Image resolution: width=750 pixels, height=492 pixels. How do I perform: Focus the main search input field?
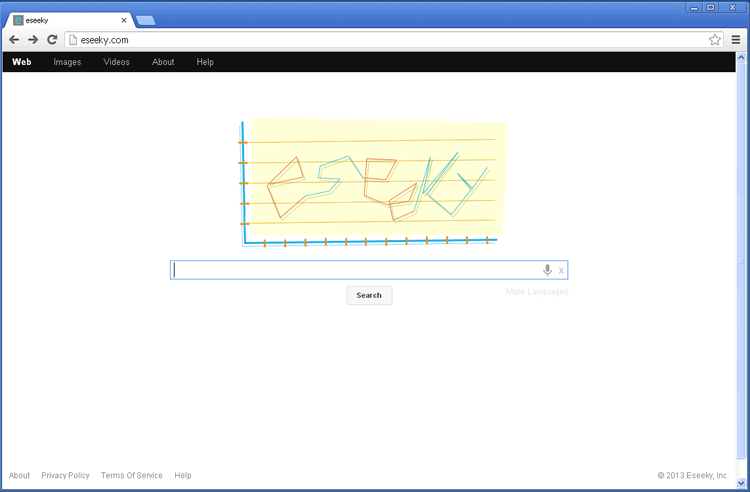click(355, 270)
